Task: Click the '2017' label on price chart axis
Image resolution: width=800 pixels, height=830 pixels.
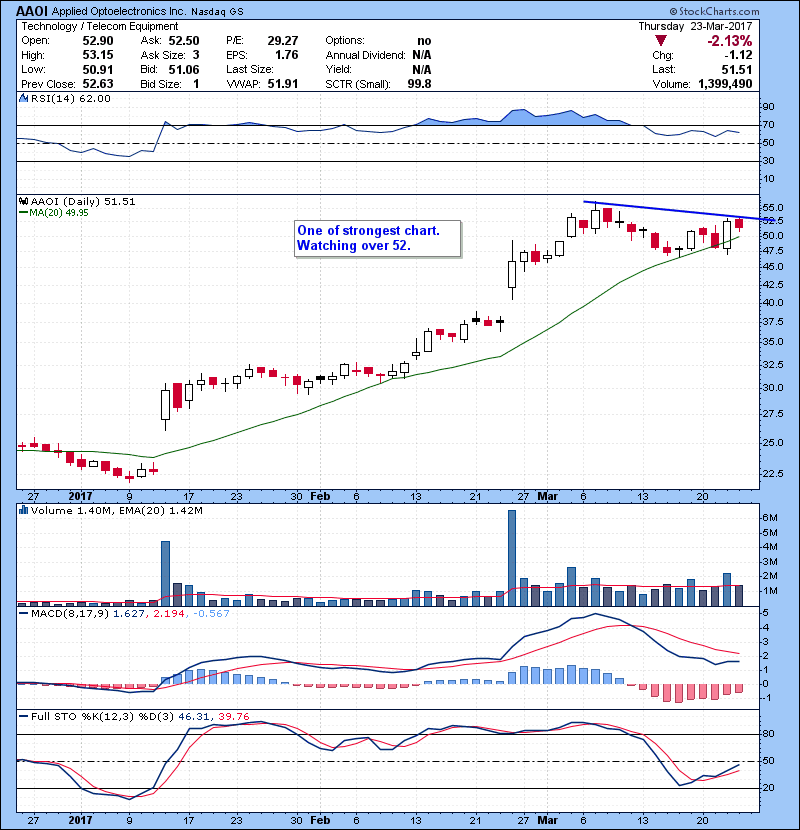Action: pos(80,497)
